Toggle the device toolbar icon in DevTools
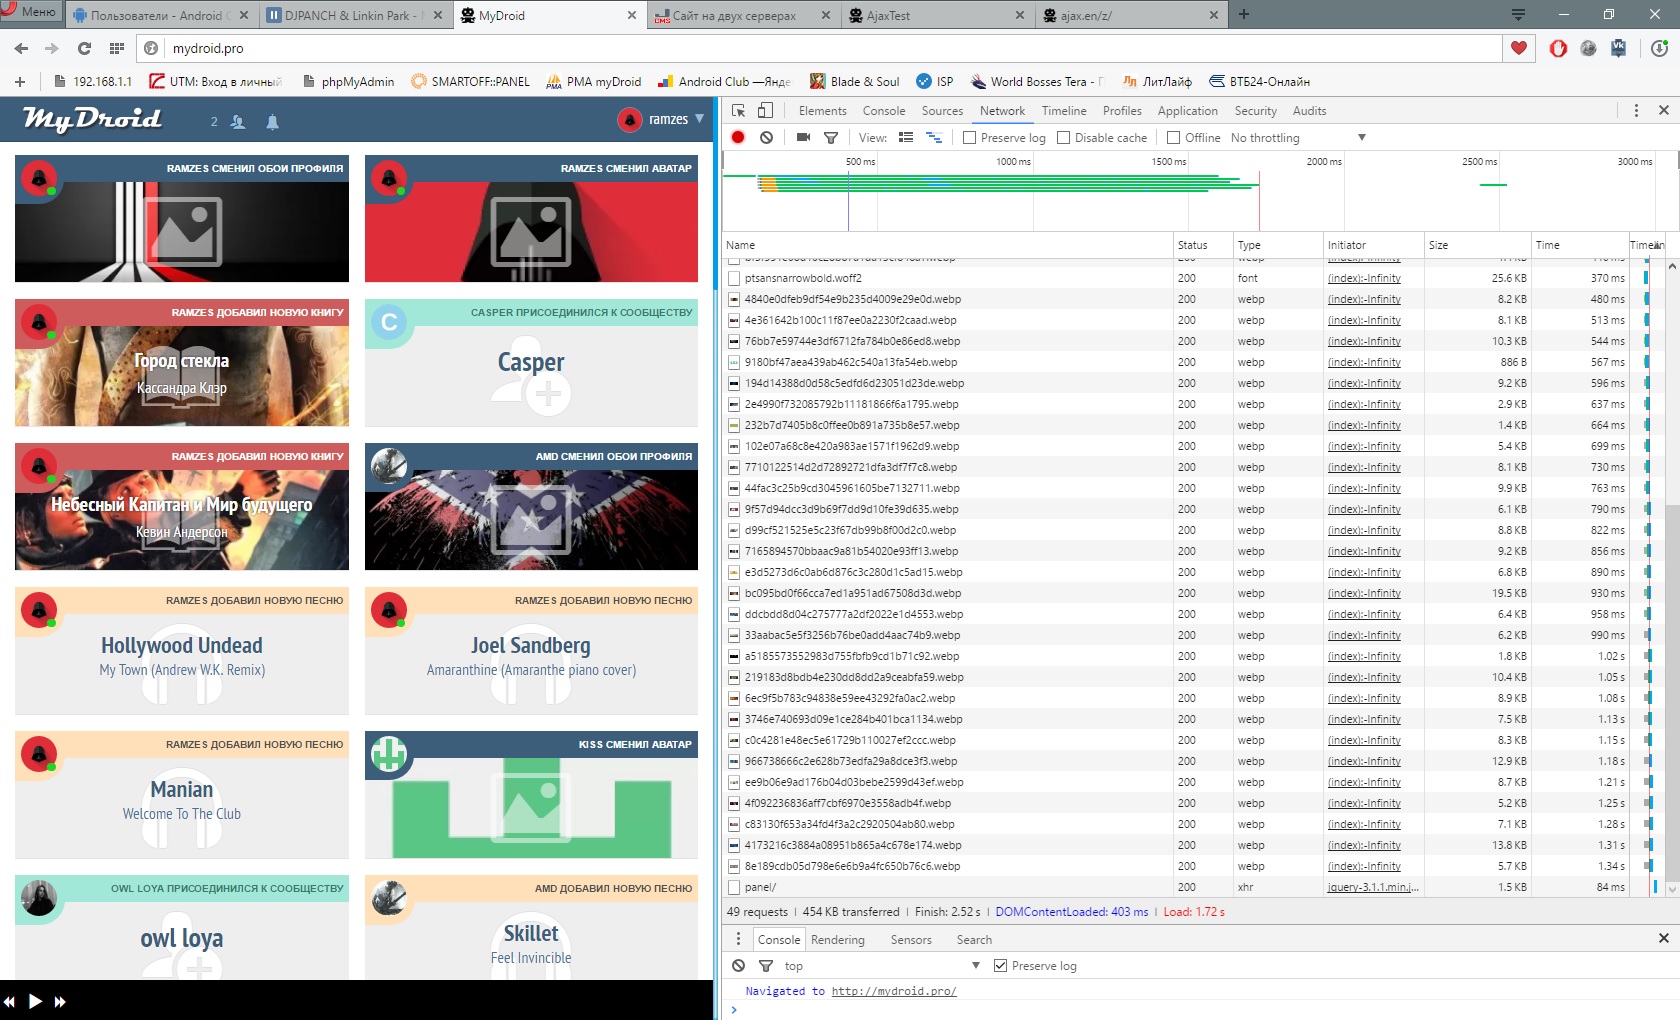Screen dimensions: 1680x1020 click(765, 111)
